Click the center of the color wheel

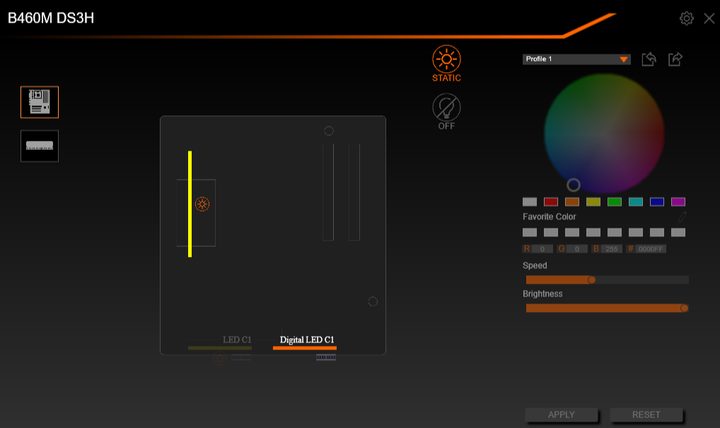pos(604,134)
